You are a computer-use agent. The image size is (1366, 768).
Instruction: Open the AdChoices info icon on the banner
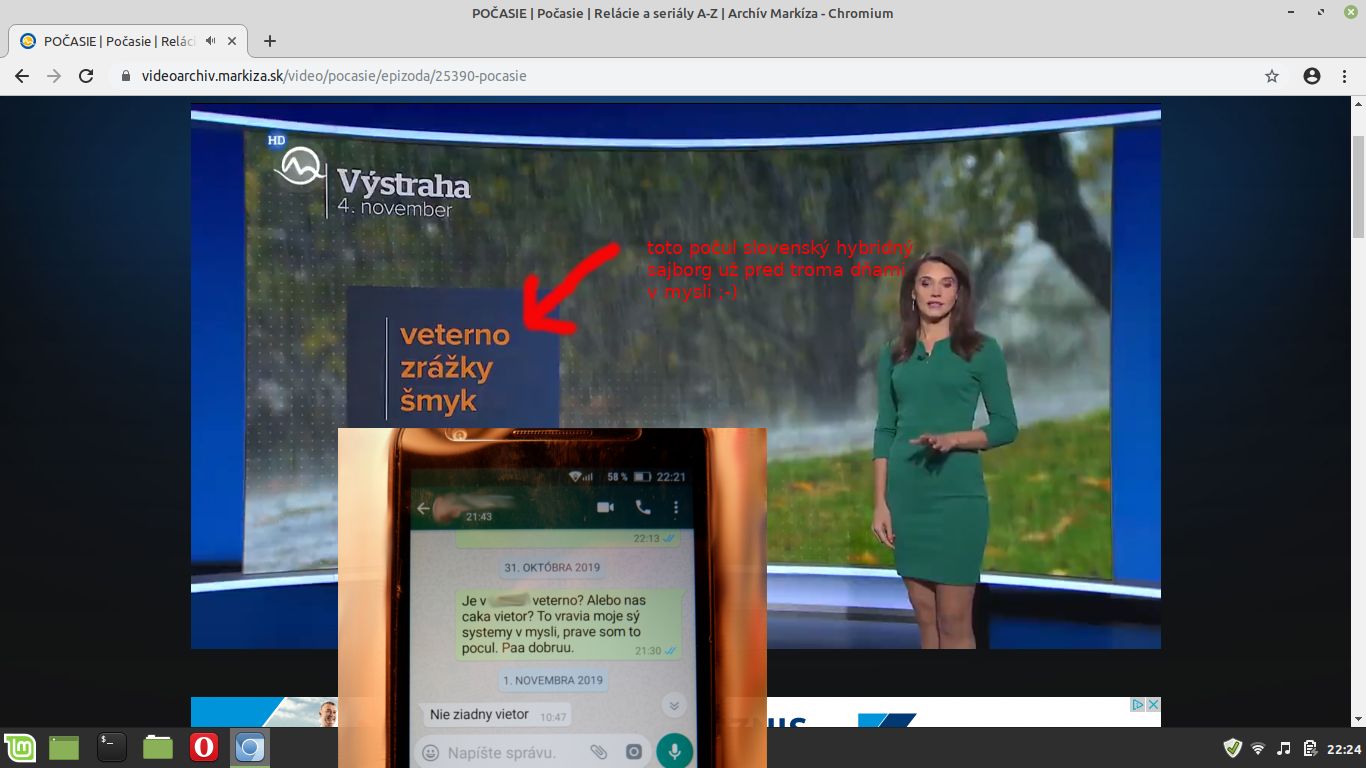[1138, 704]
